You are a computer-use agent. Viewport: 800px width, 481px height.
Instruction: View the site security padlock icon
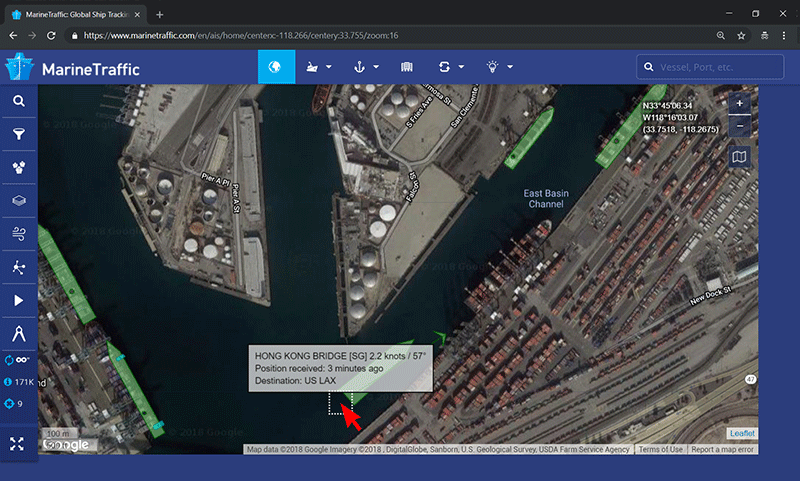[x=74, y=36]
